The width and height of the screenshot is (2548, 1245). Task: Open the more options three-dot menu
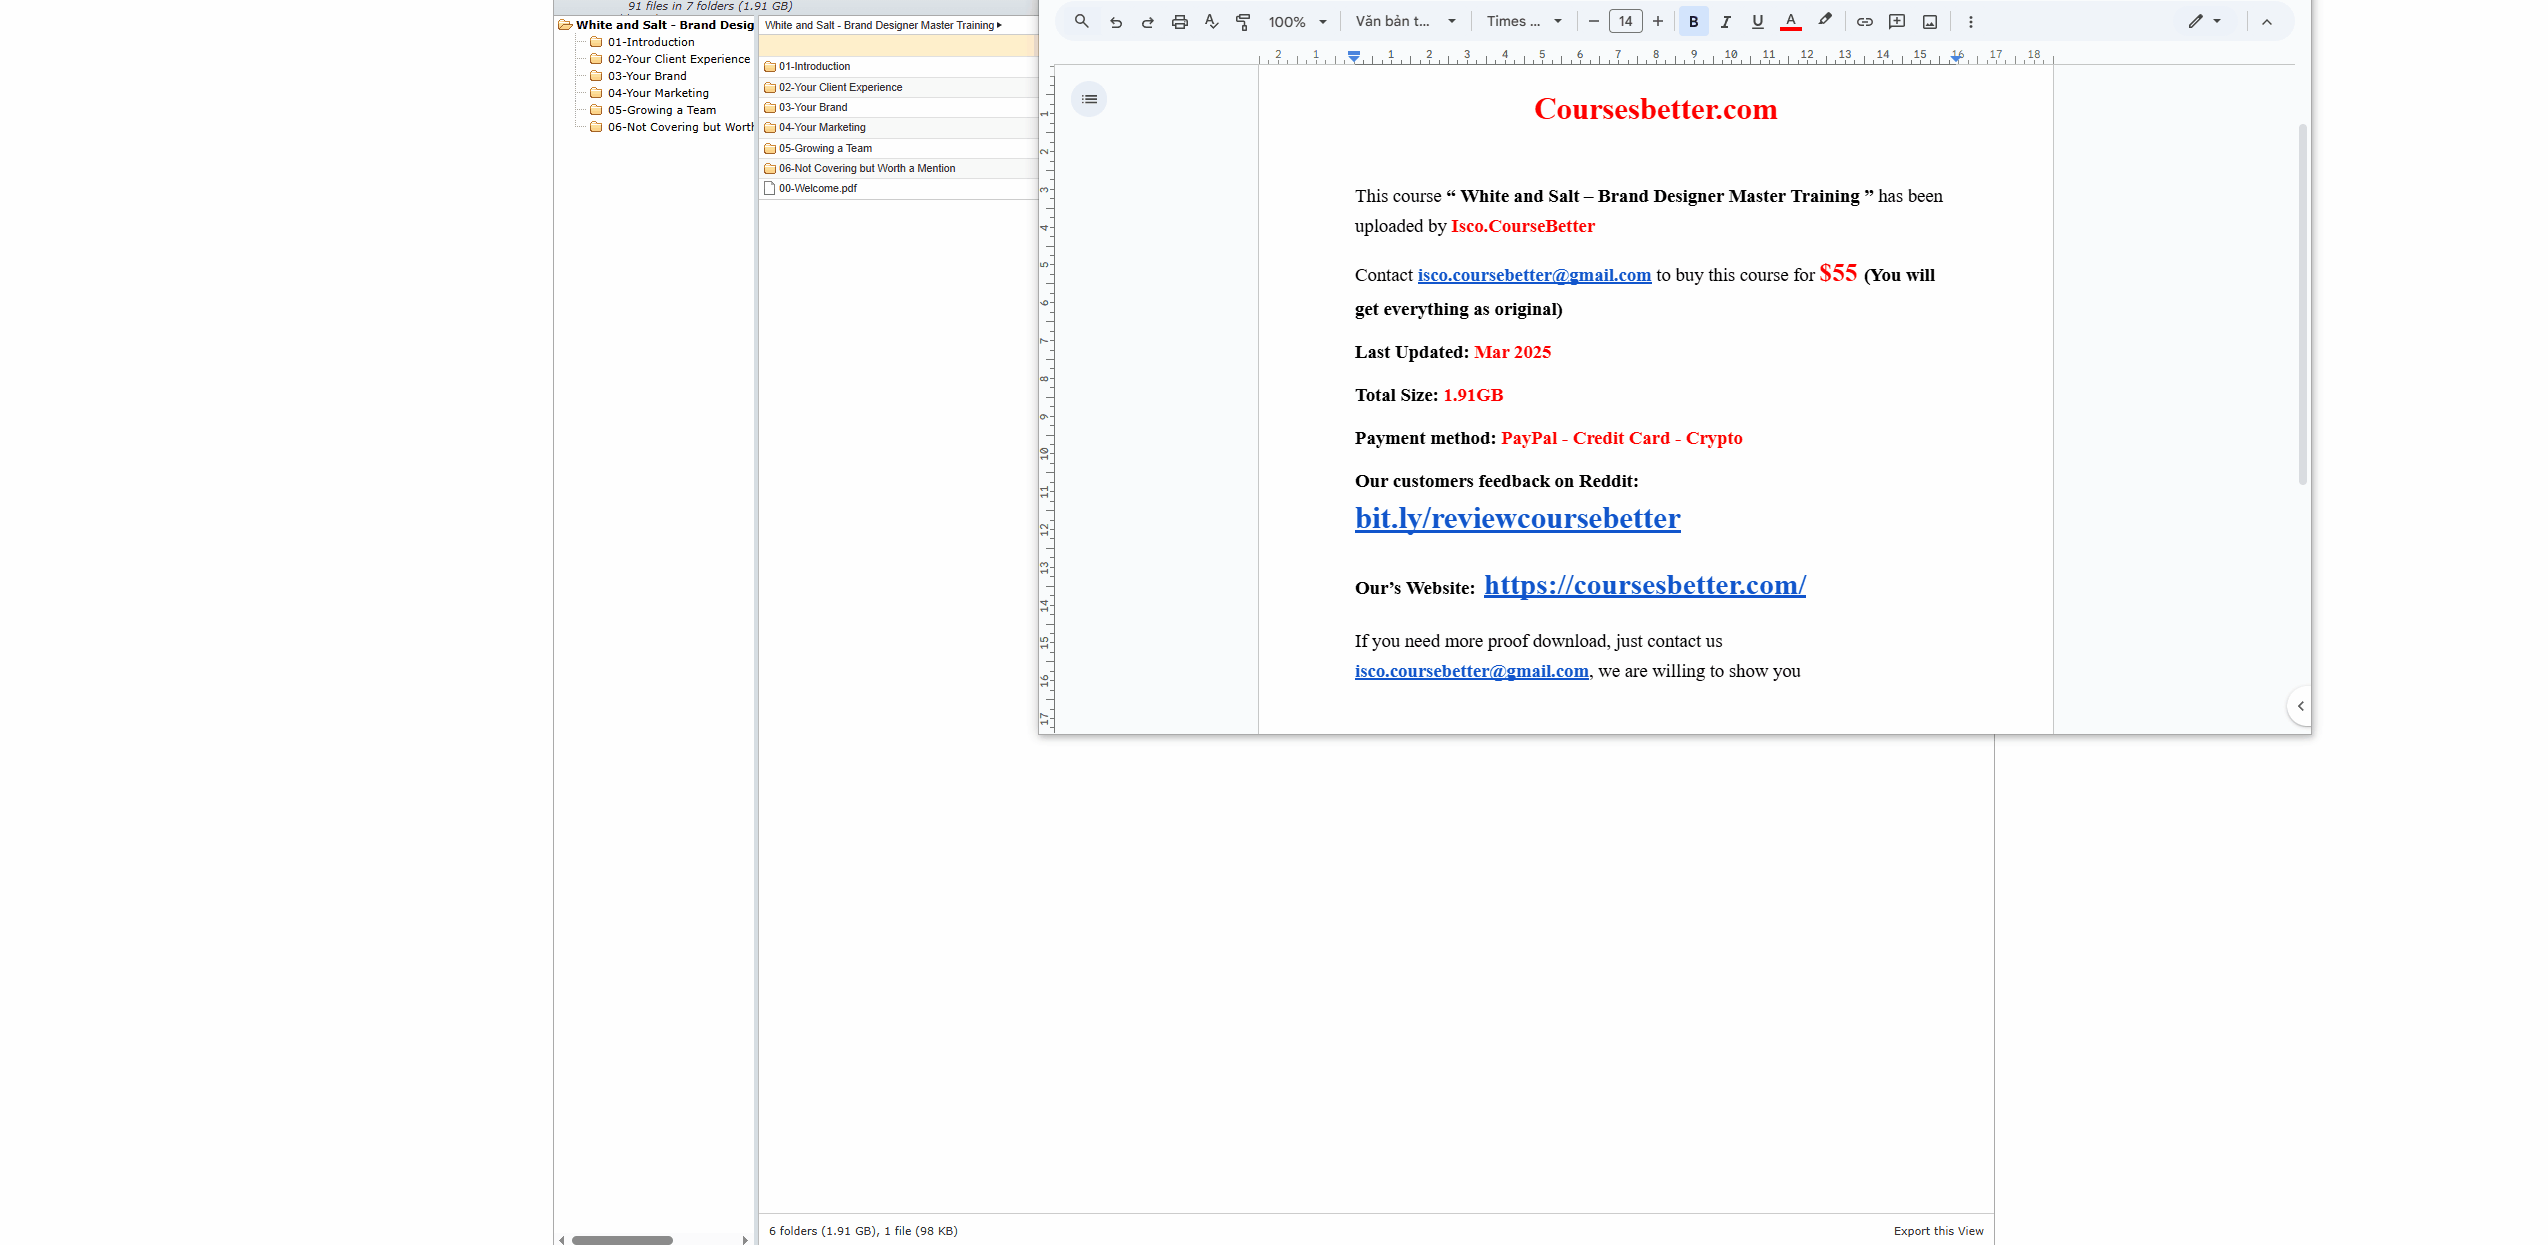[x=1971, y=21]
